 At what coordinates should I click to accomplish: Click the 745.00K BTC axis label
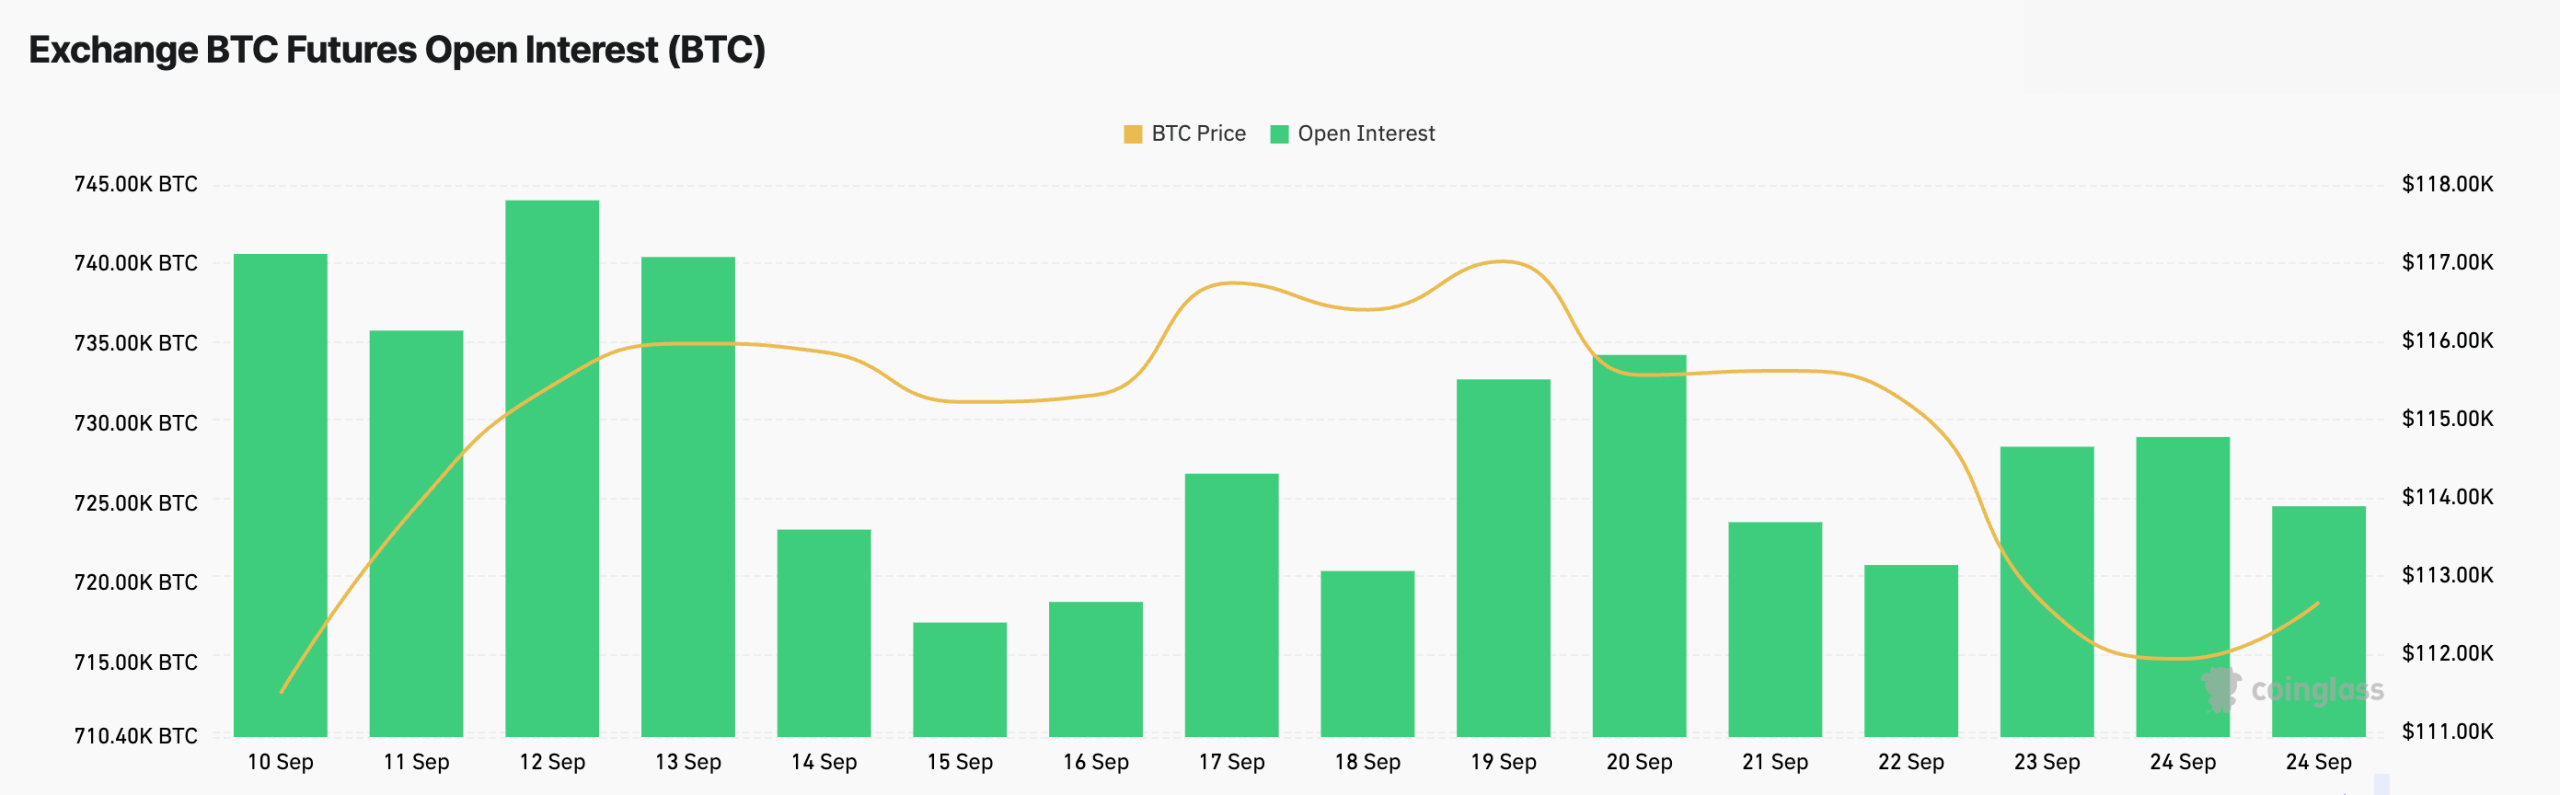tap(136, 184)
